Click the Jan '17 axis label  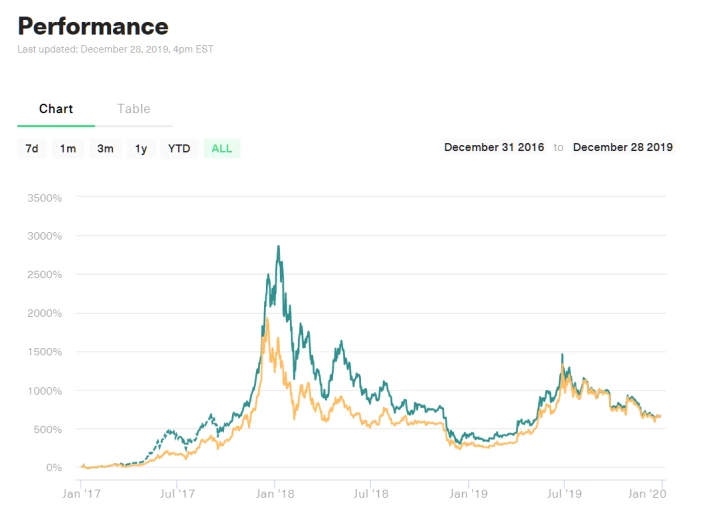(x=81, y=493)
